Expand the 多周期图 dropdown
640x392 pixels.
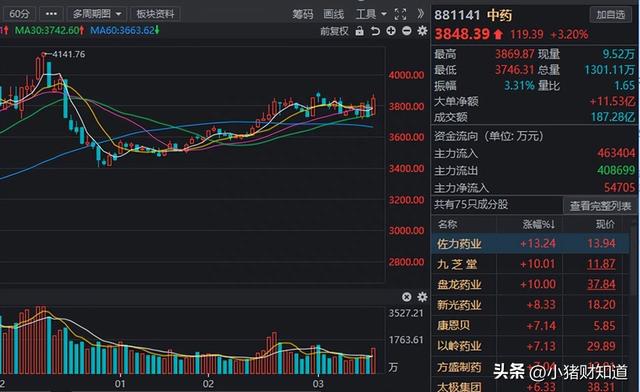coord(97,14)
